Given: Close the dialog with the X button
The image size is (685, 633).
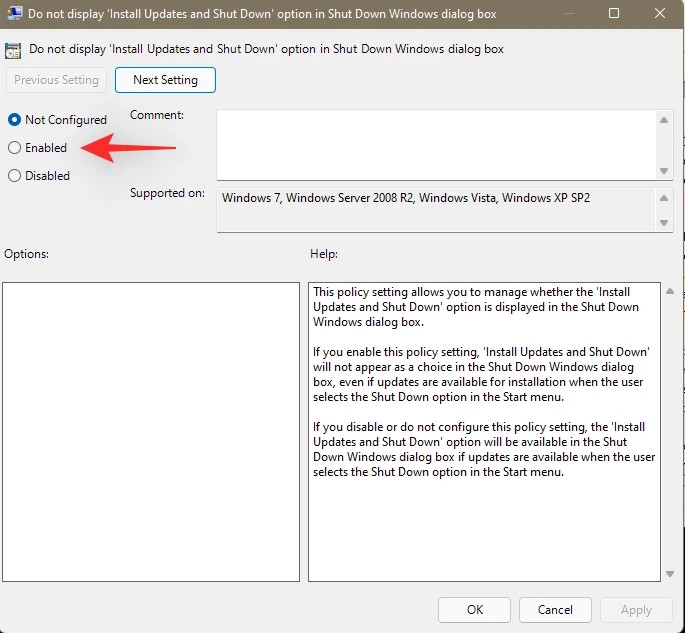Looking at the screenshot, I should (x=660, y=14).
